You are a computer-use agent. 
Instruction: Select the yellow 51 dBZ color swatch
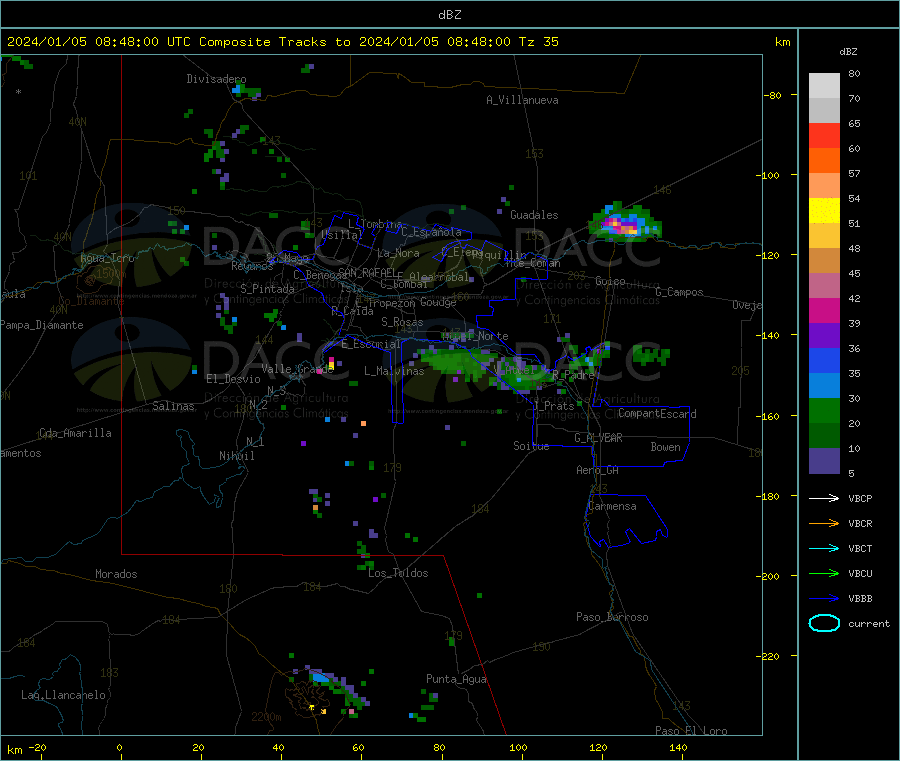pyautogui.click(x=824, y=211)
